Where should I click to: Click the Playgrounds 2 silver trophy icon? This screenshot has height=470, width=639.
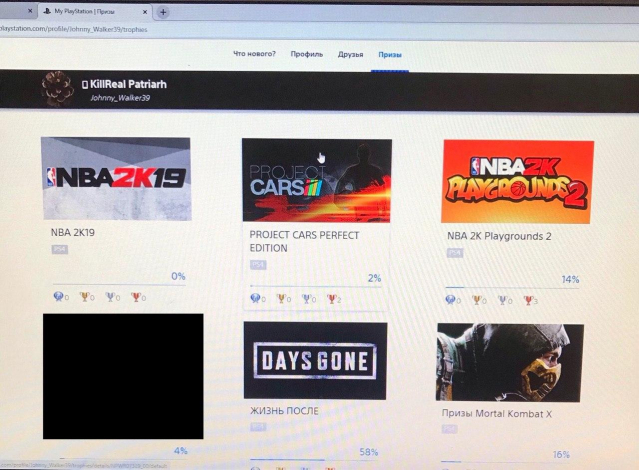[x=502, y=300]
